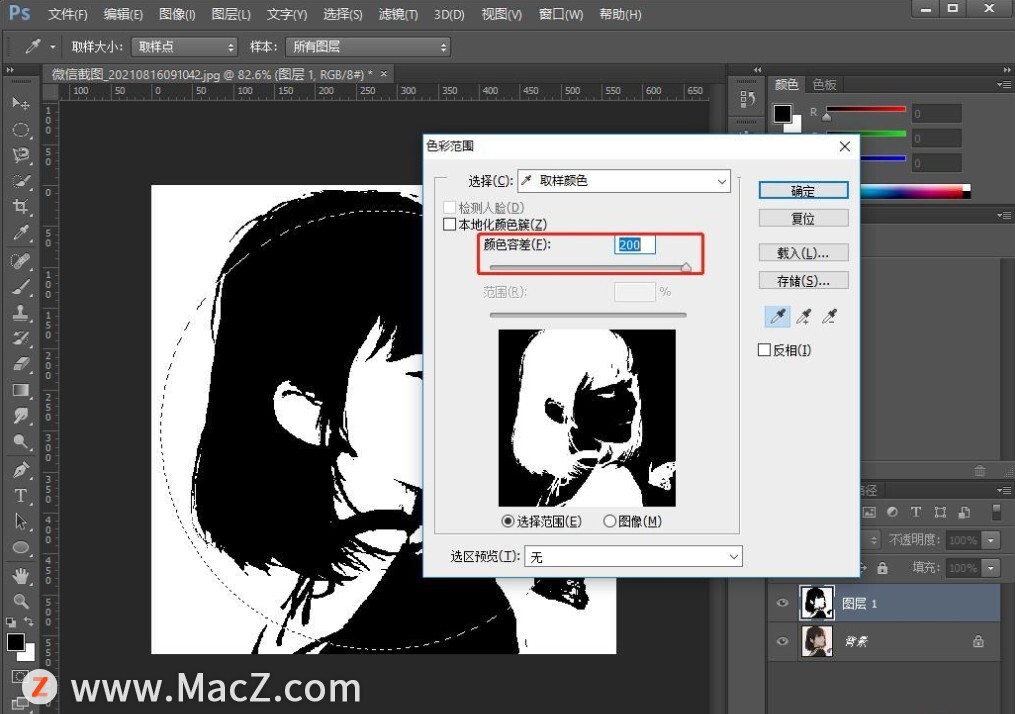Click the eyedropper sample tool in dialog
Viewport: 1015px width, 714px height.
(777, 317)
